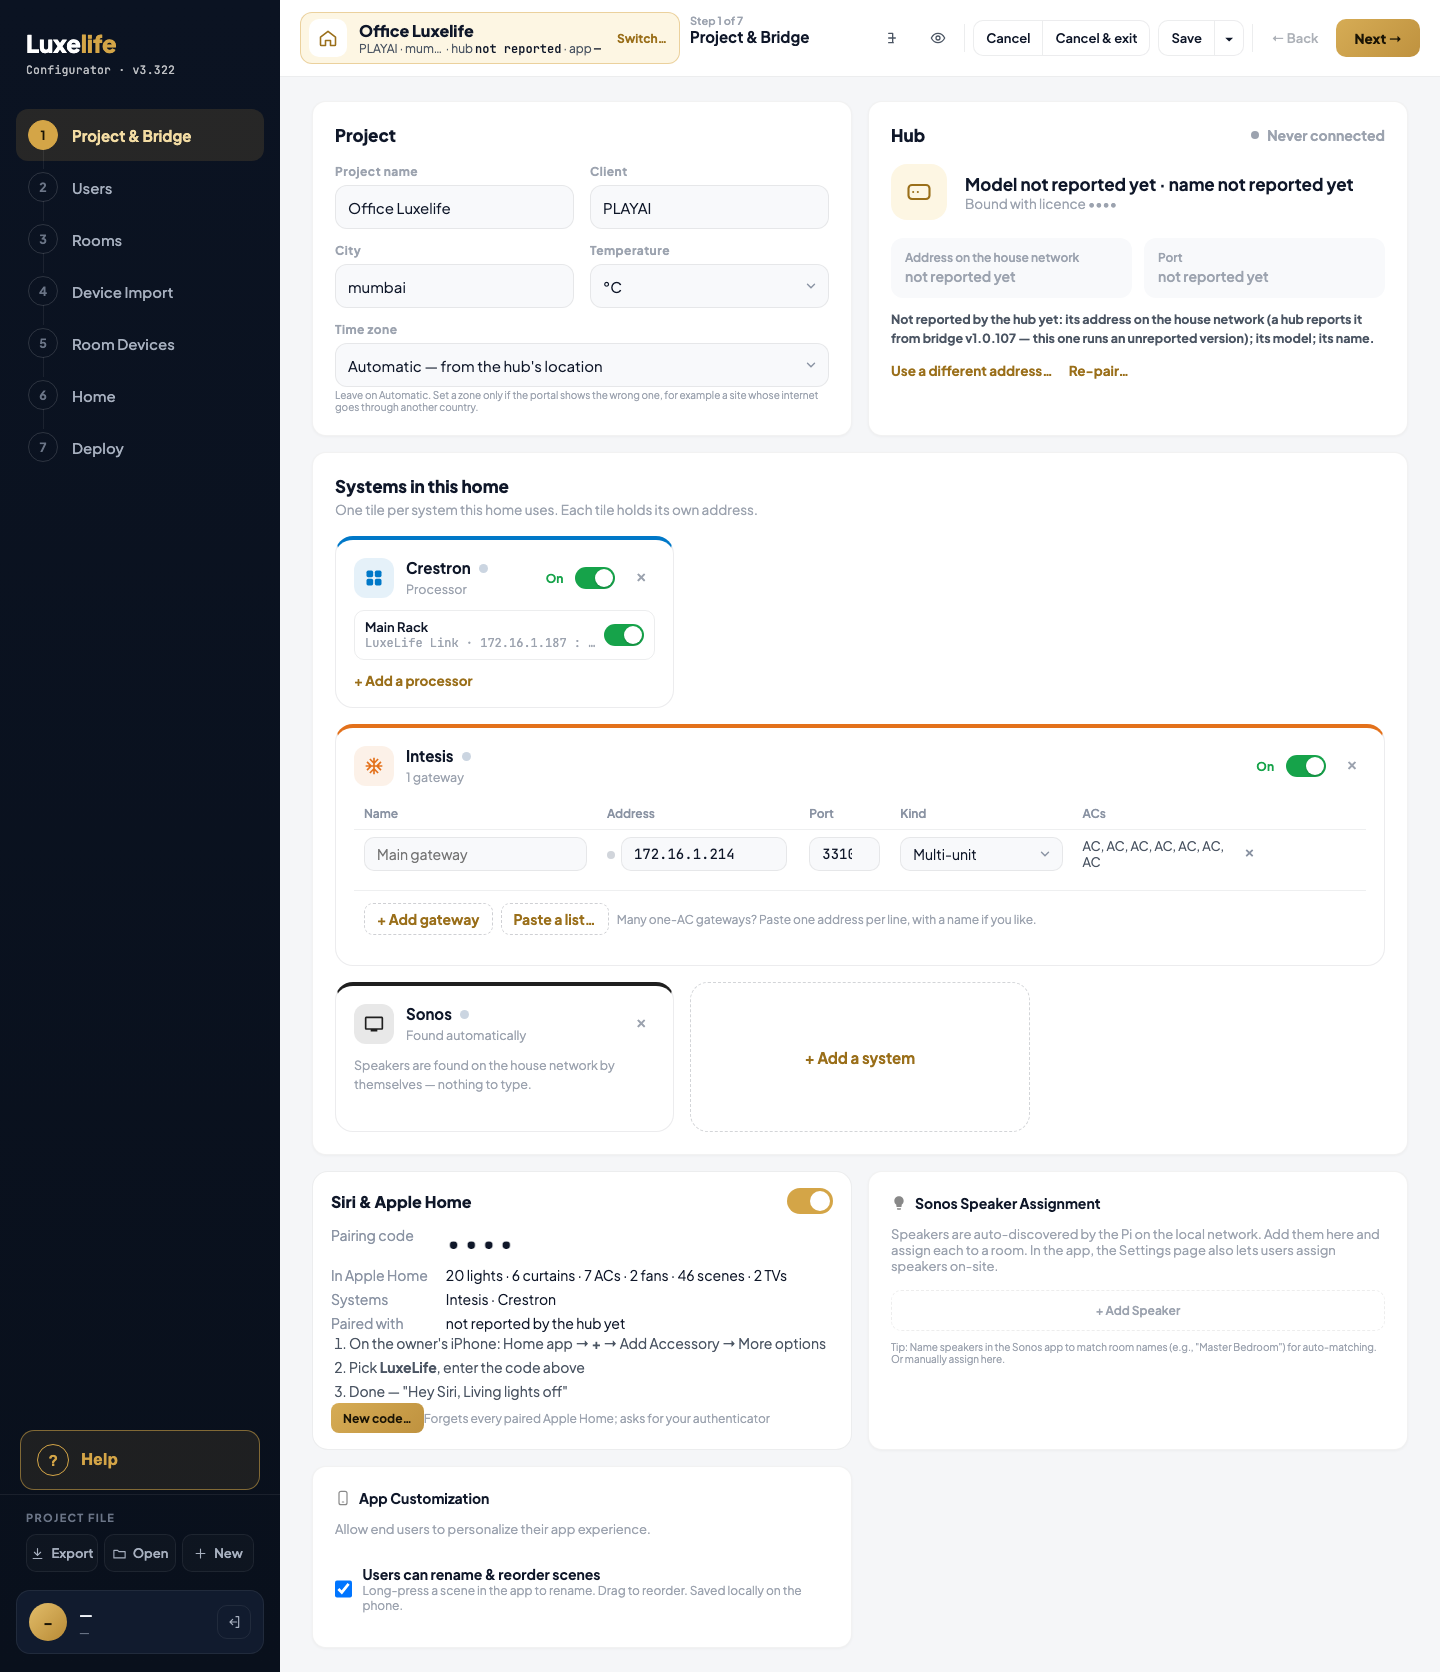This screenshot has height=1672, width=1440.
Task: Click the Re-pair link in Hub
Action: [1098, 371]
